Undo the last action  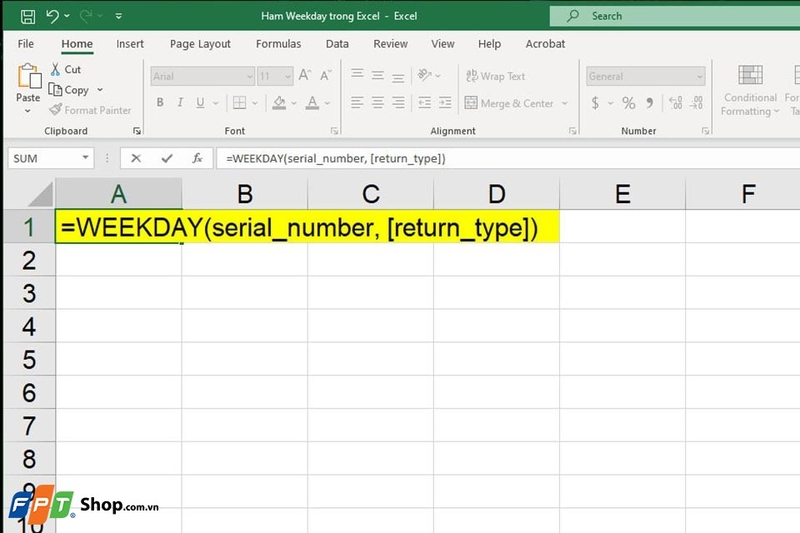tap(52, 16)
